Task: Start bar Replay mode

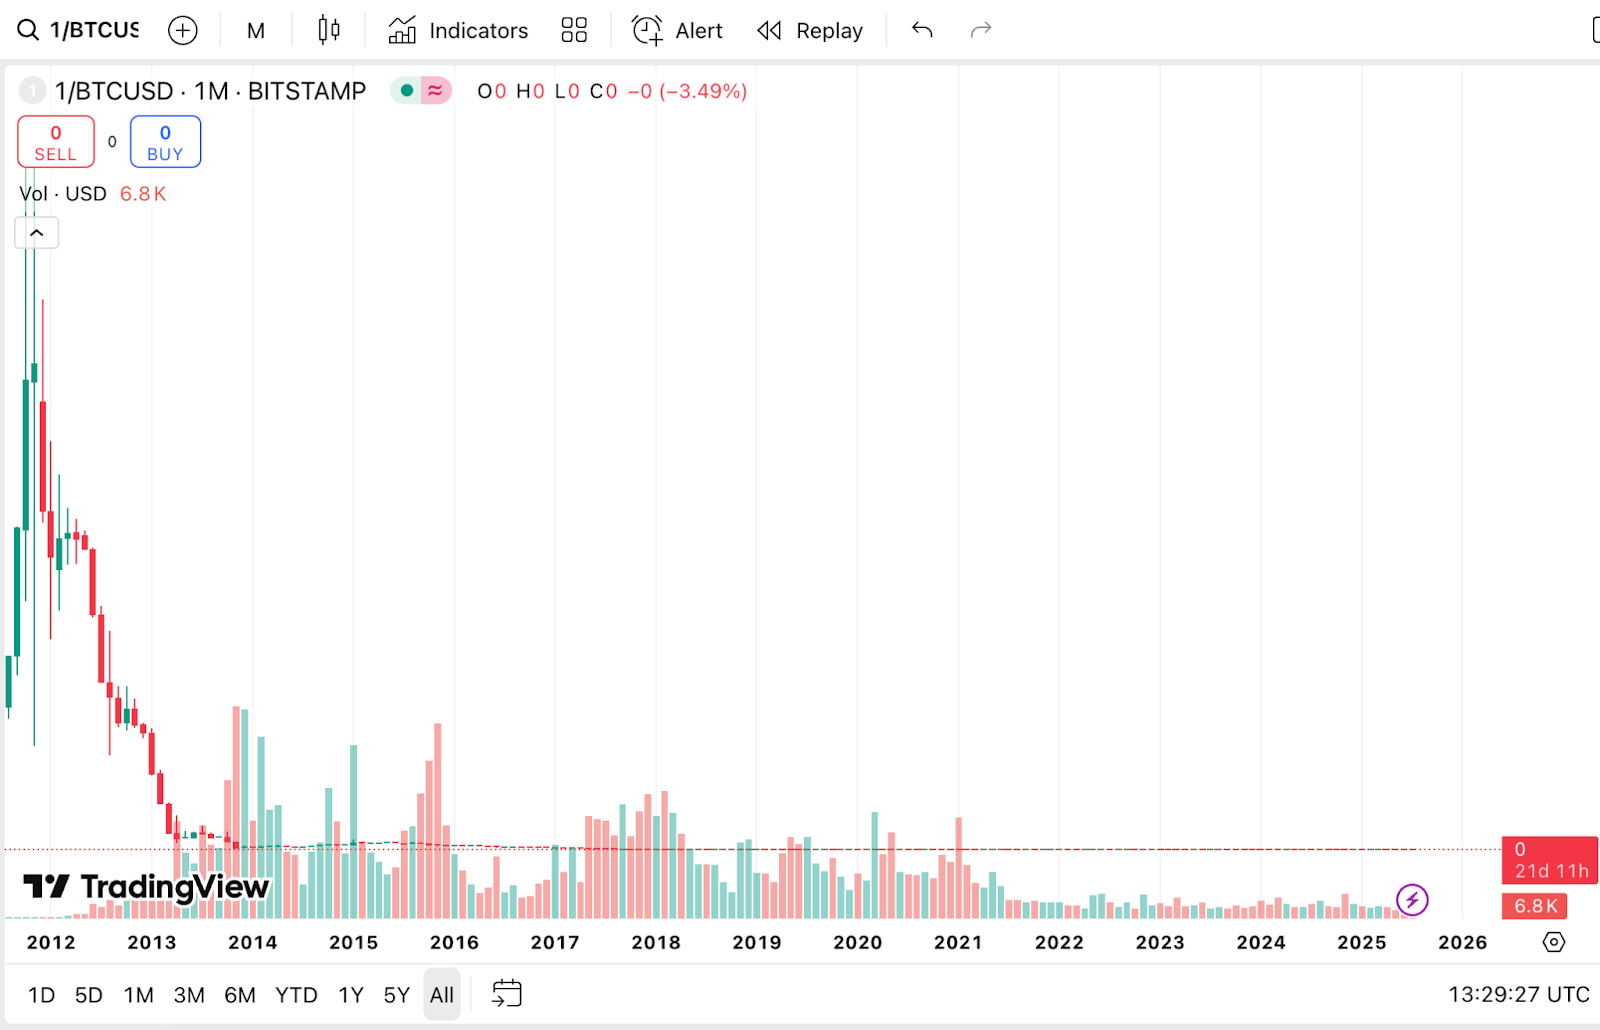Action: click(x=810, y=30)
